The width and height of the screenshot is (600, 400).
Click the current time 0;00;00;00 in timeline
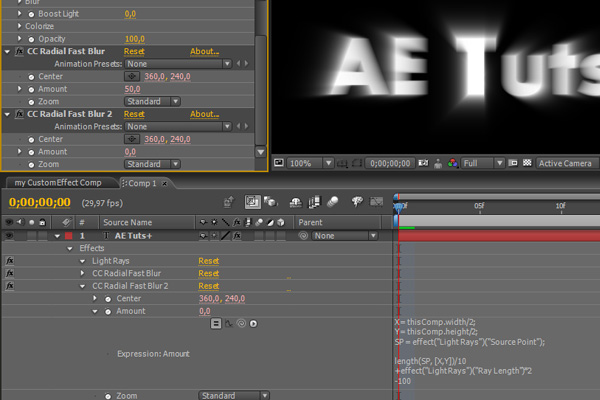39,202
